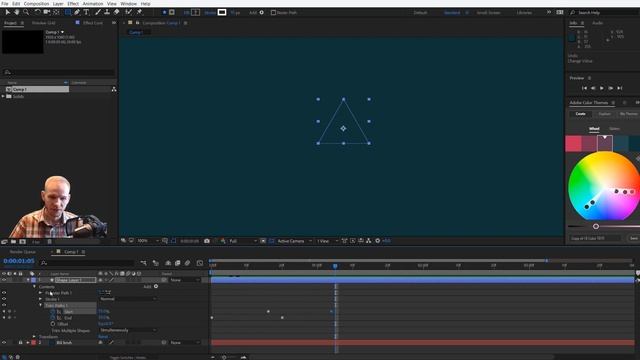Select the Eraser tool

[x=116, y=12]
